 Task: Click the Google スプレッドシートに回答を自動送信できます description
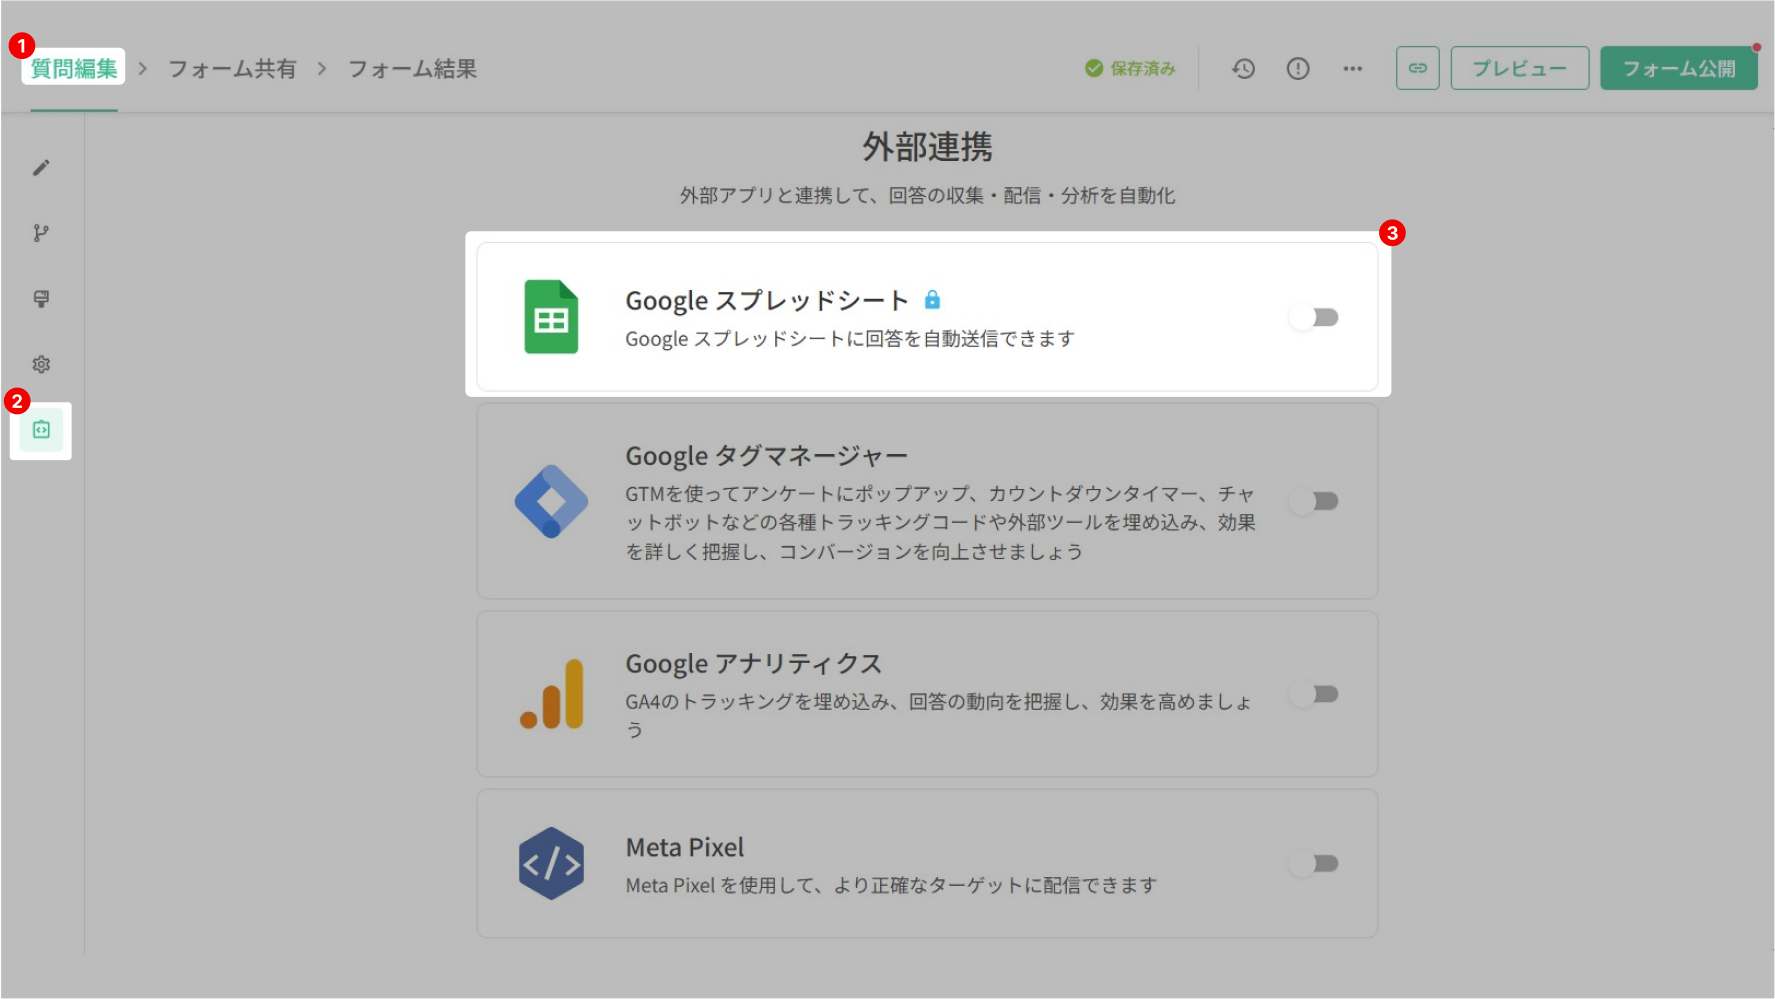pyautogui.click(x=850, y=339)
